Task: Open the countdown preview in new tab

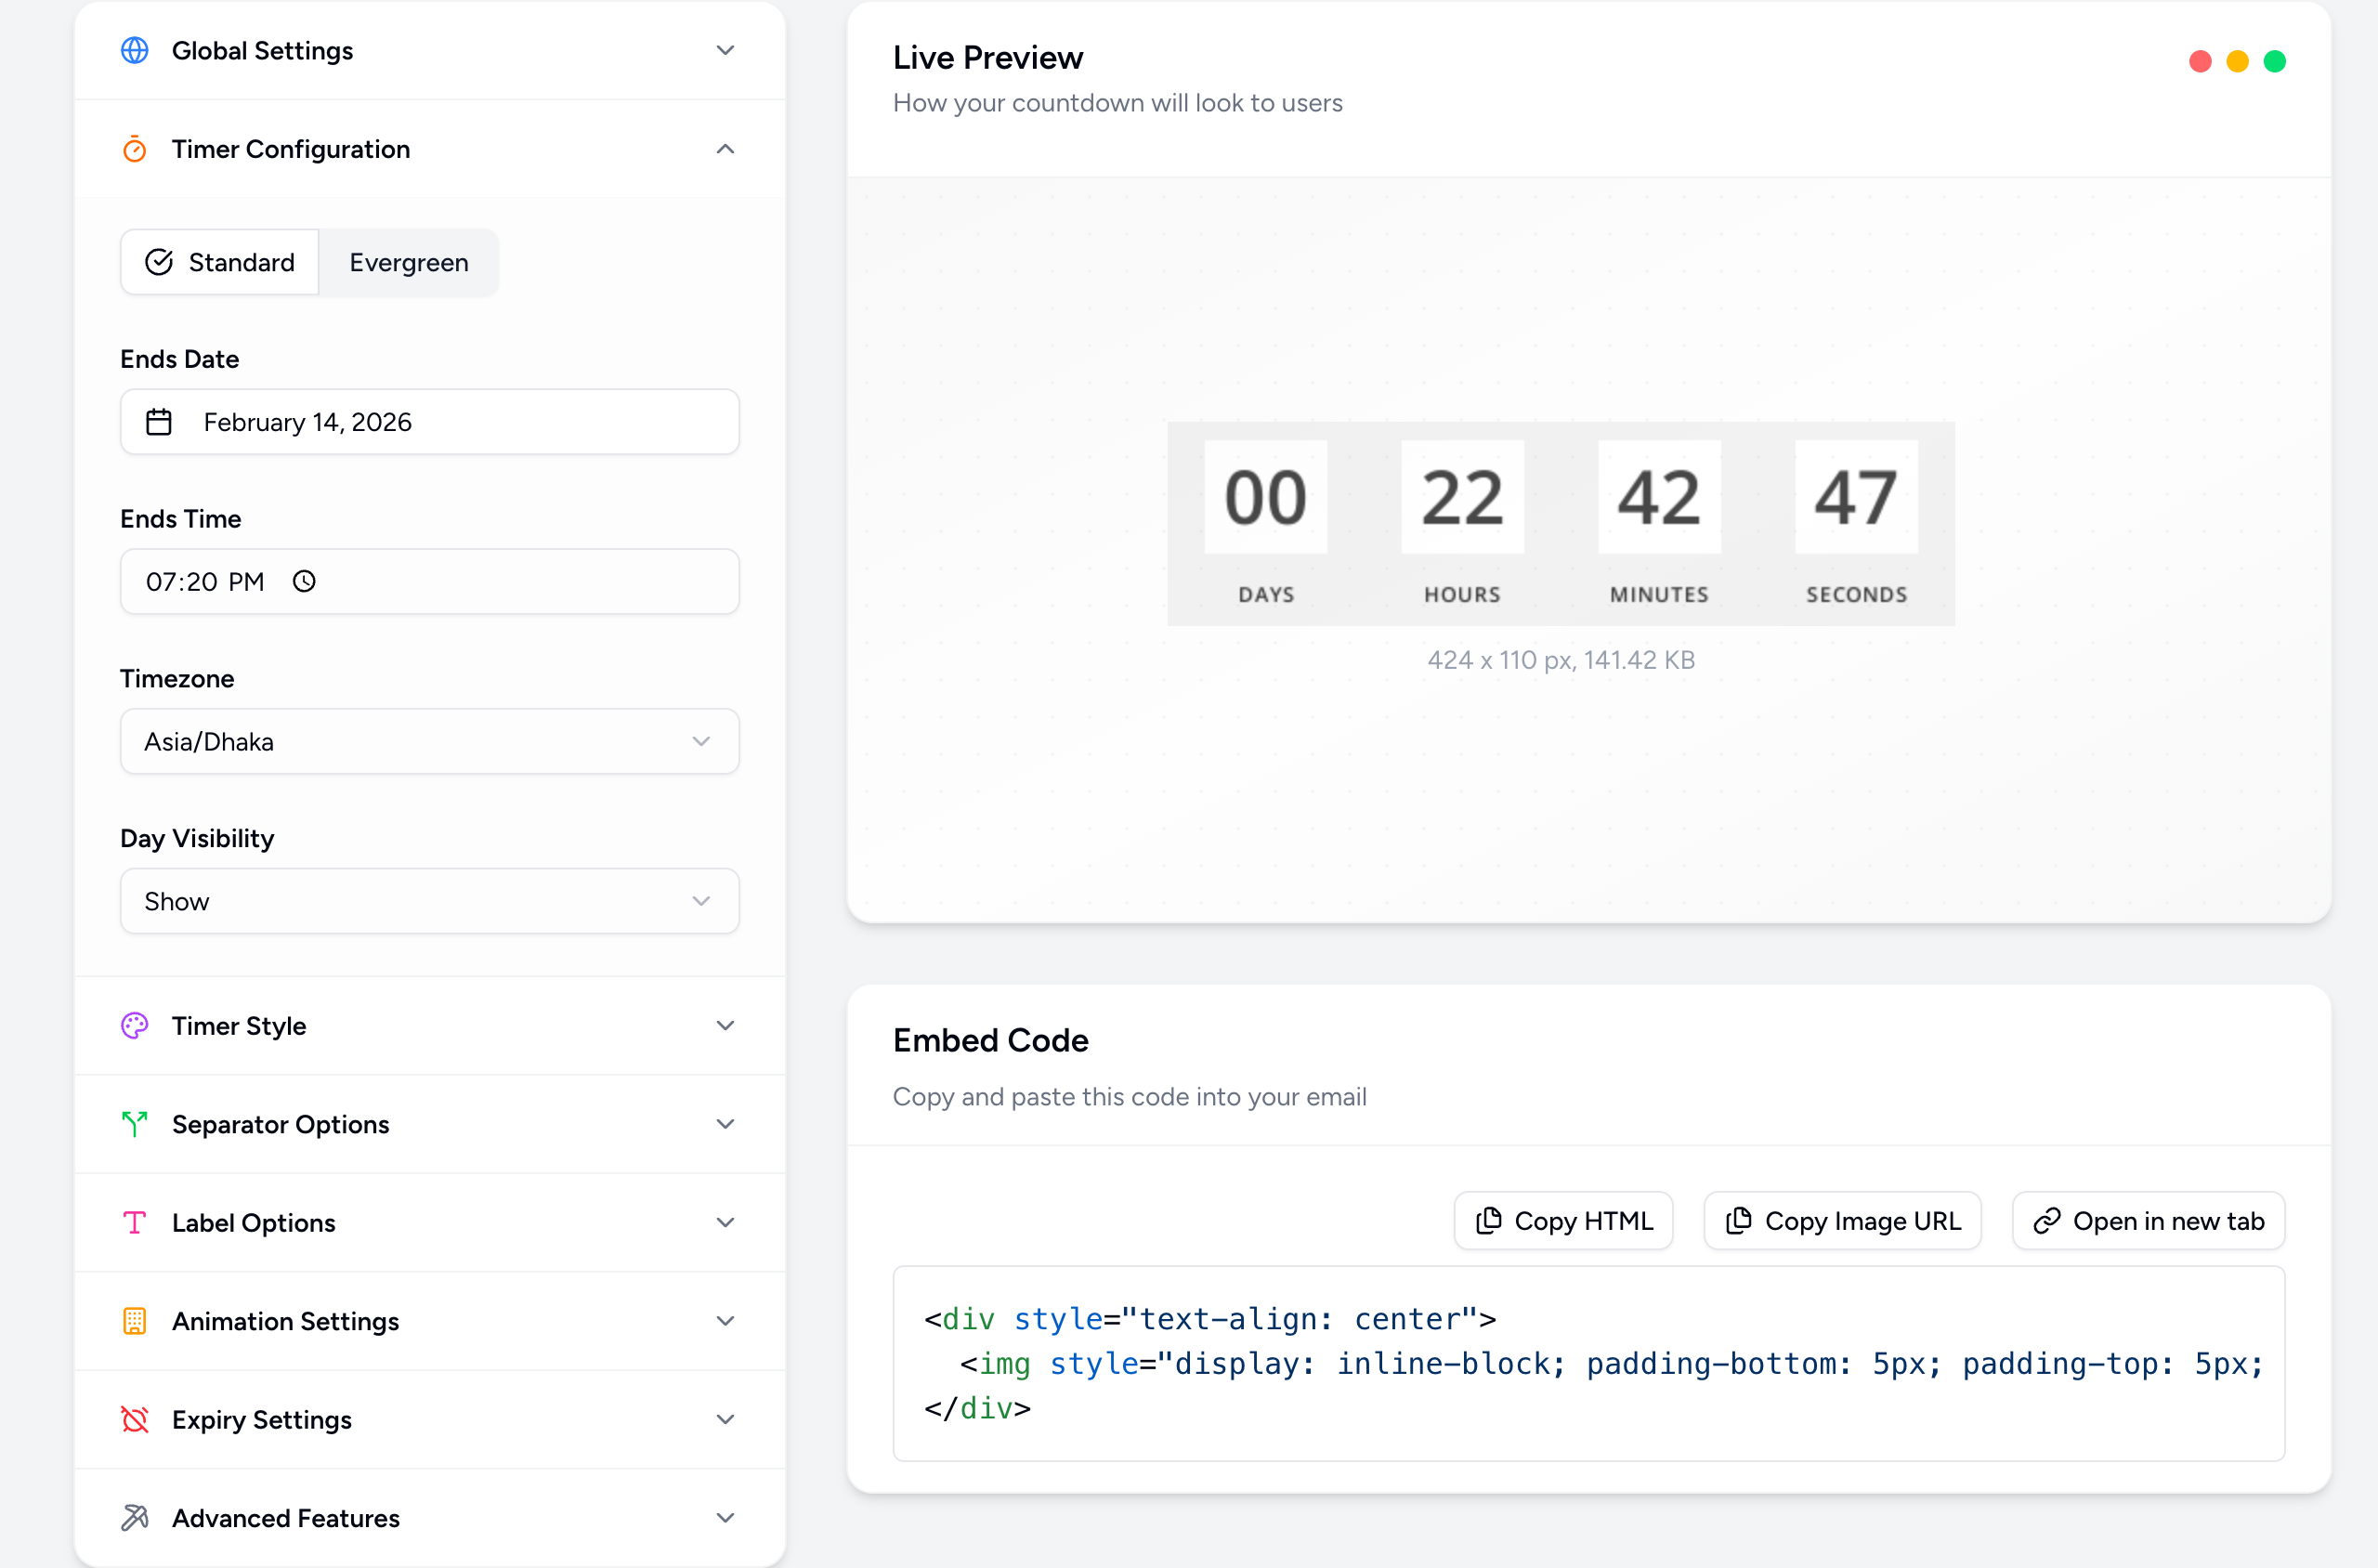Action: [x=2148, y=1220]
